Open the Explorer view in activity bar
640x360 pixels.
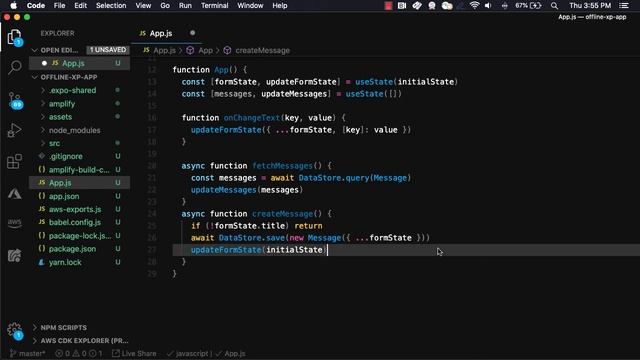14,37
